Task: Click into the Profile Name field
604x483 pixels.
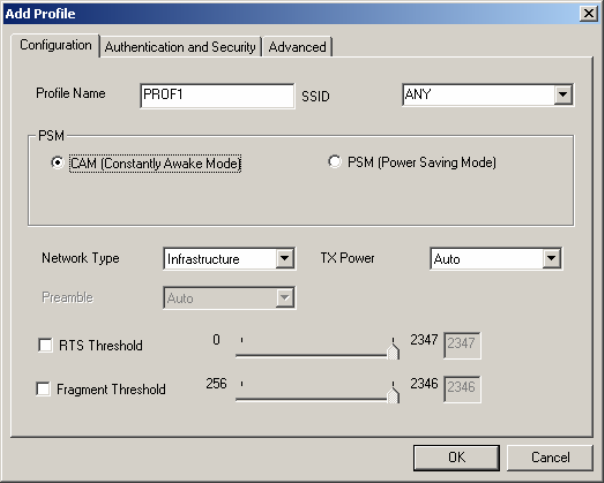Action: pyautogui.click(x=217, y=96)
